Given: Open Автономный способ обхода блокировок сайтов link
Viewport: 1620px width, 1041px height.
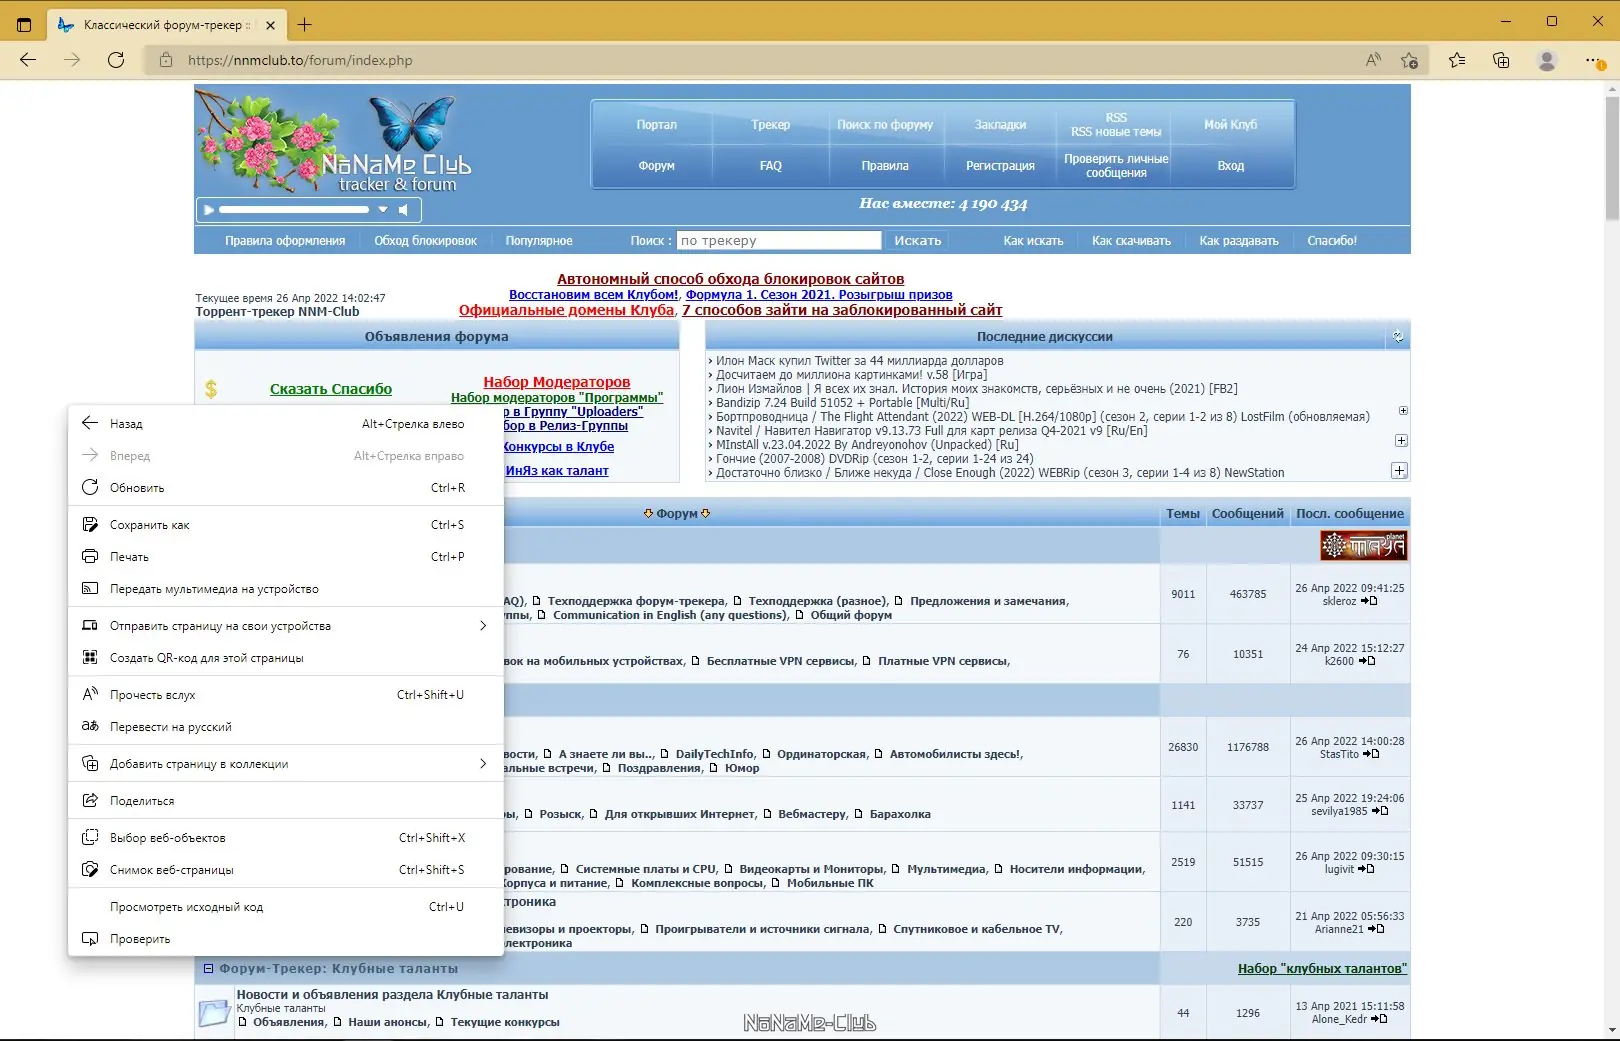Looking at the screenshot, I should 731,279.
